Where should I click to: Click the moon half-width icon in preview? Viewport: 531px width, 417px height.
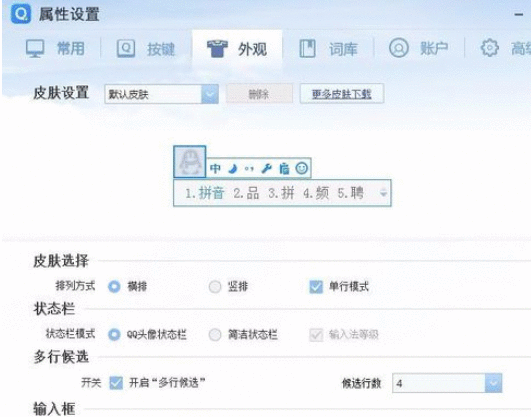click(232, 168)
